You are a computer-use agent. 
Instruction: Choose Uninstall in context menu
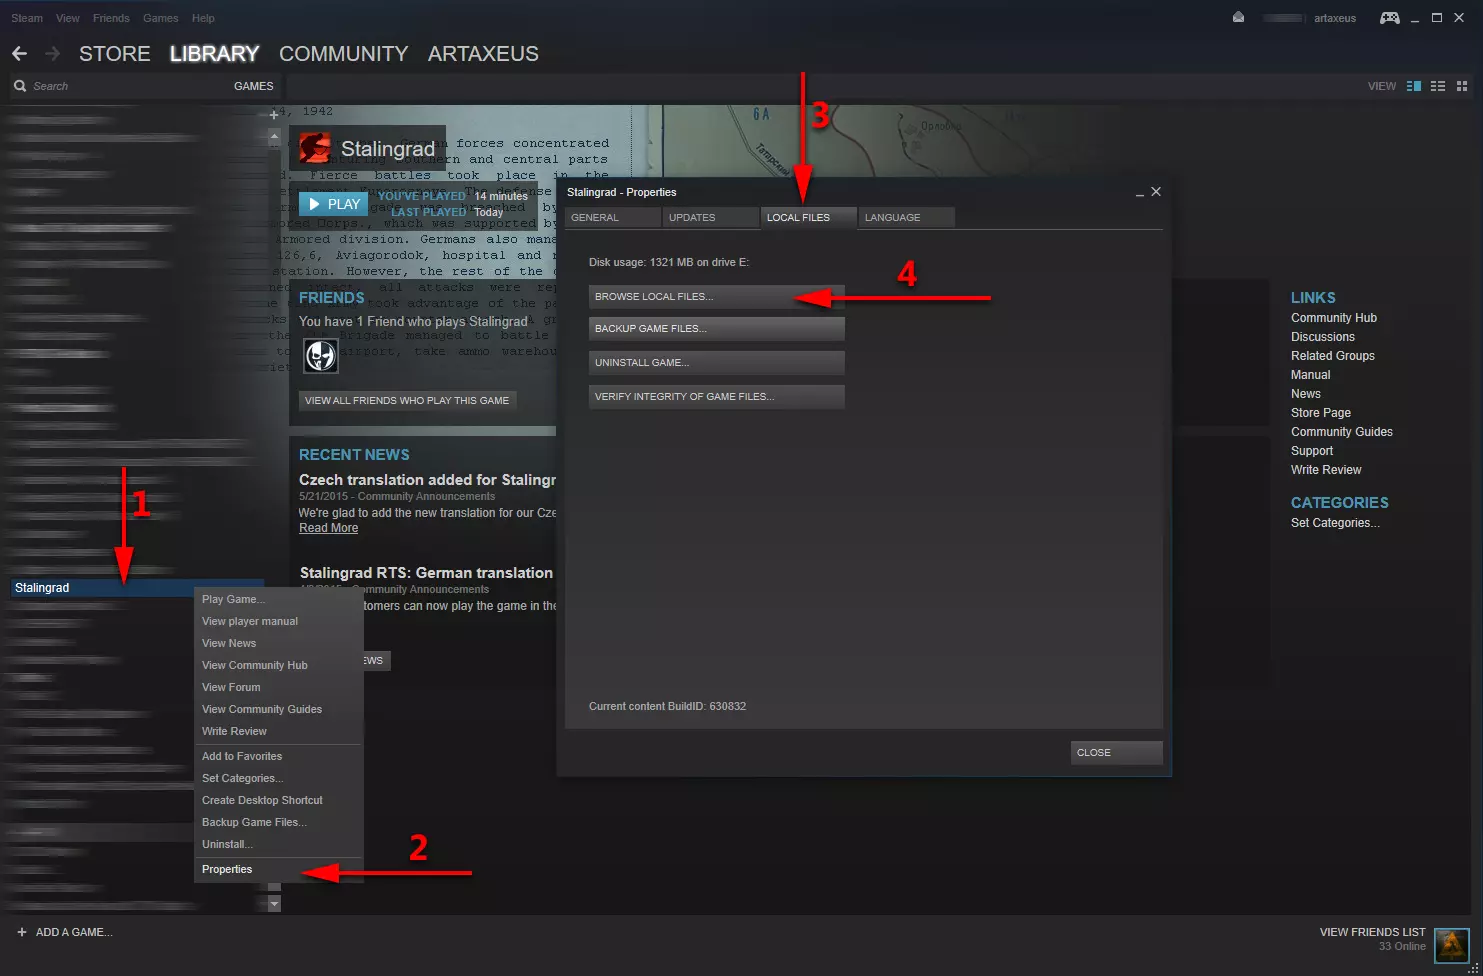pyautogui.click(x=278, y=844)
